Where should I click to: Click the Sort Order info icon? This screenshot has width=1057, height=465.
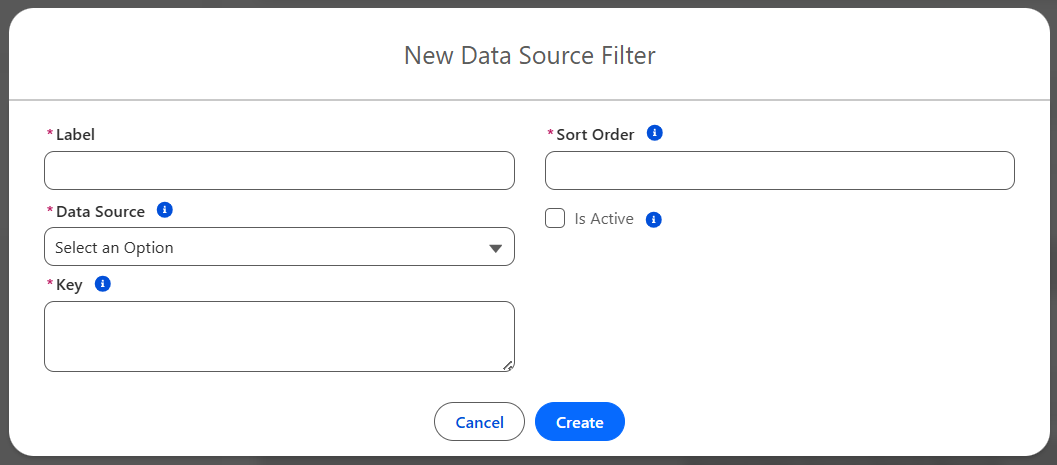point(654,133)
